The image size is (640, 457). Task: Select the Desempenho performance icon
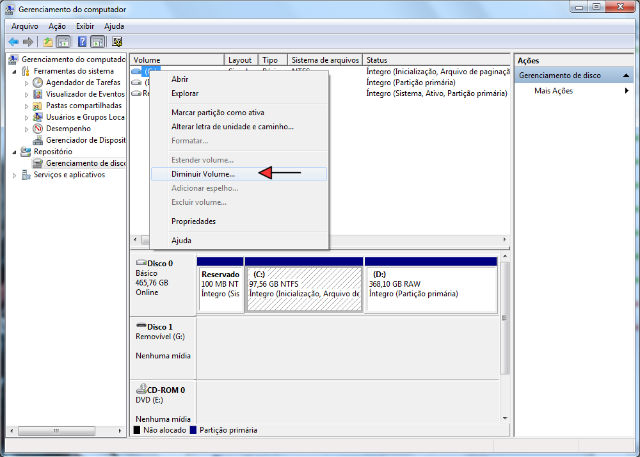click(x=38, y=129)
